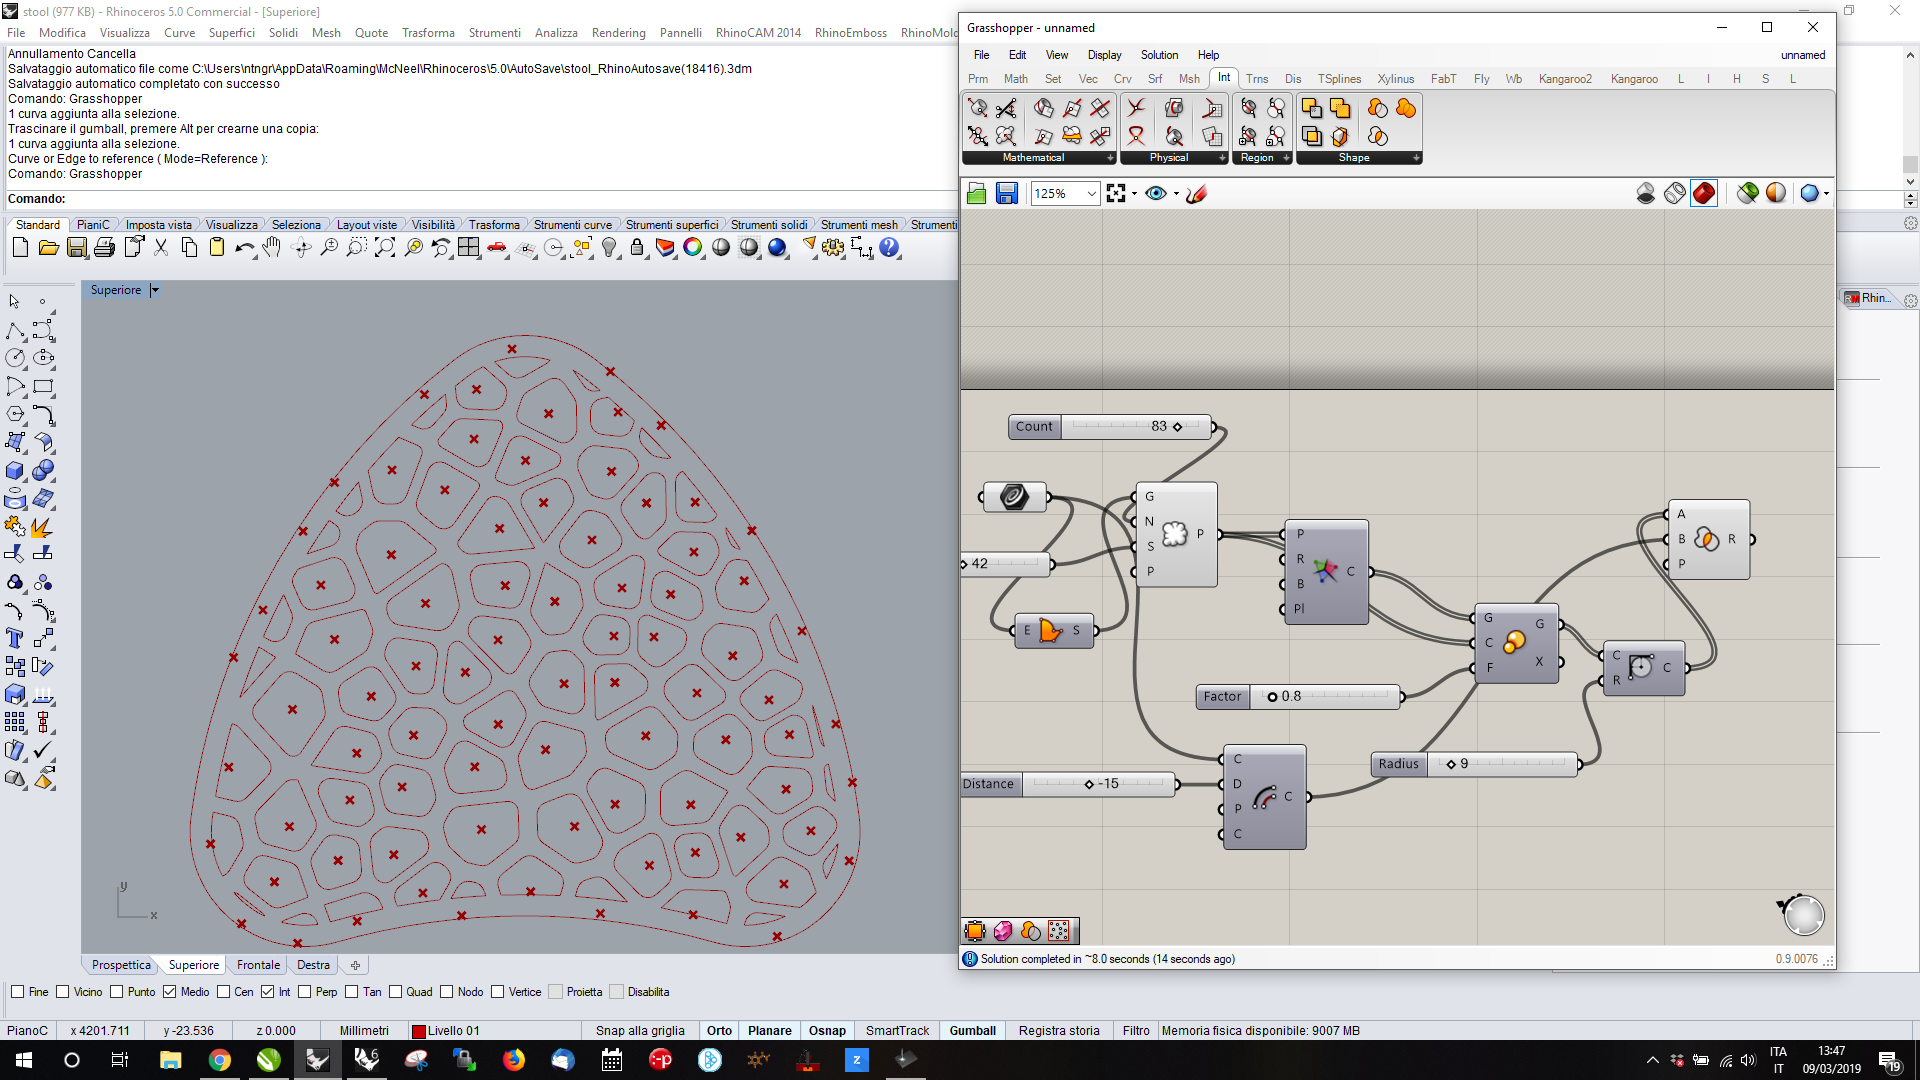Click the Rhino print icon in Standard toolbar
Screen dimensions: 1920x1080
pos(104,248)
